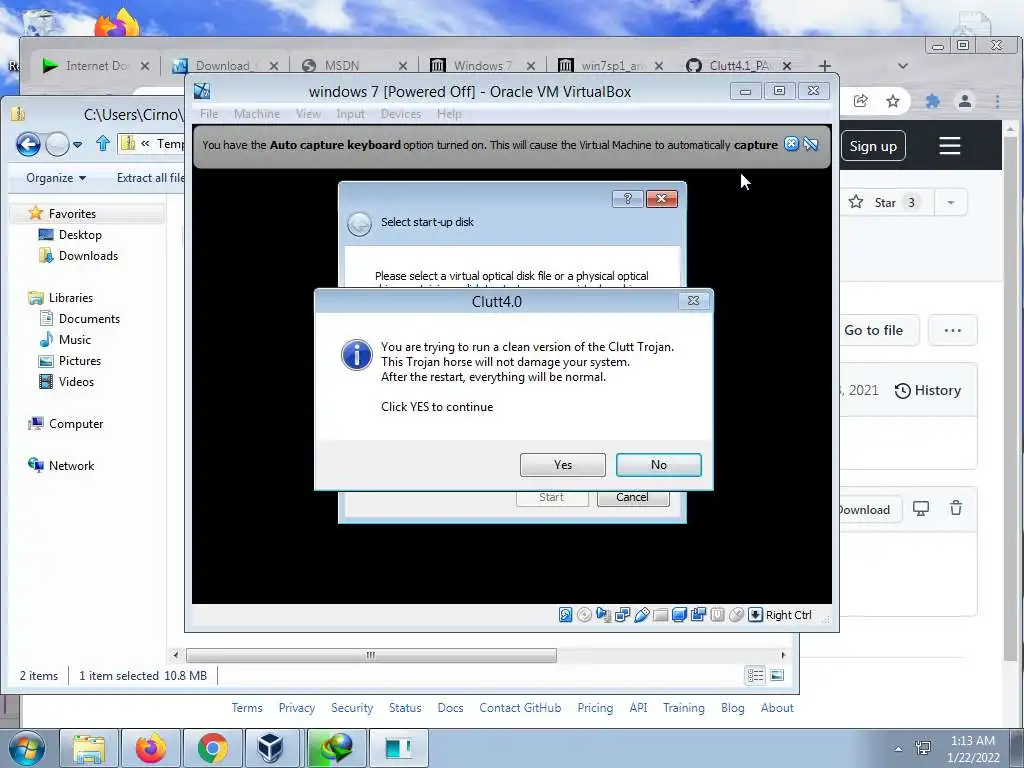Open browser extensions puzzle icon

click(x=933, y=101)
